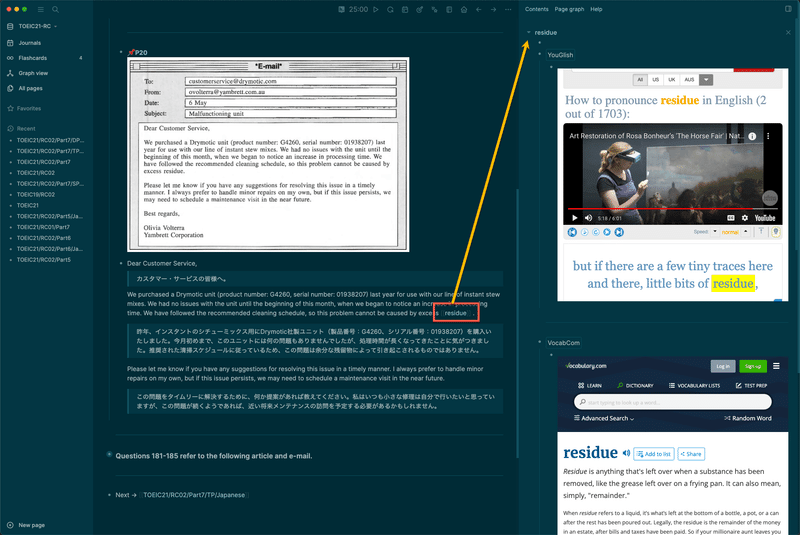Image resolution: width=800 pixels, height=535 pixels.
Task: Select the AUS accent filter
Action: 689,80
